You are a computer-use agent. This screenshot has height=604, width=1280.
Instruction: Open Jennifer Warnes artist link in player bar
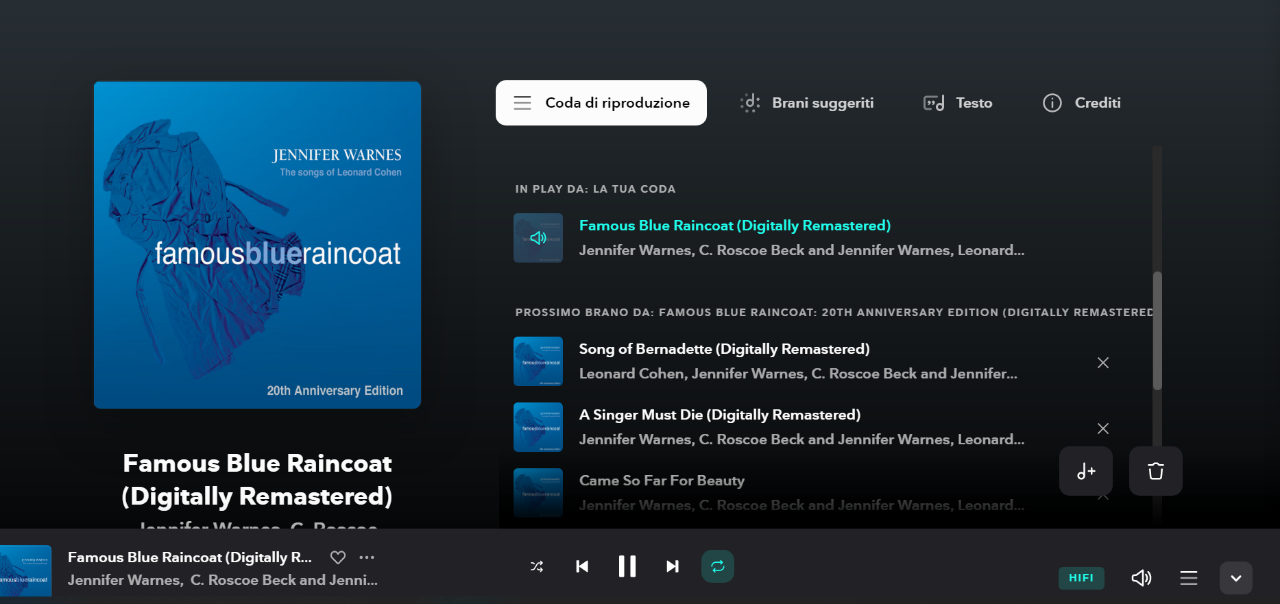124,580
